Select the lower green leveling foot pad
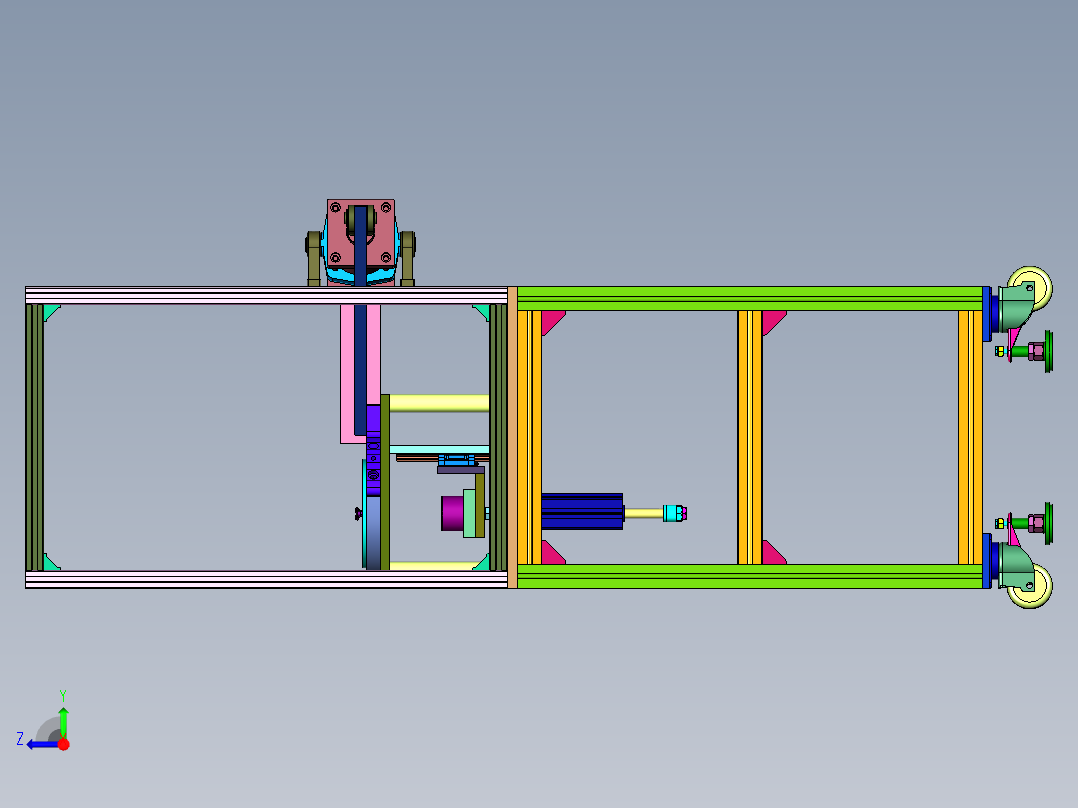 1048,523
